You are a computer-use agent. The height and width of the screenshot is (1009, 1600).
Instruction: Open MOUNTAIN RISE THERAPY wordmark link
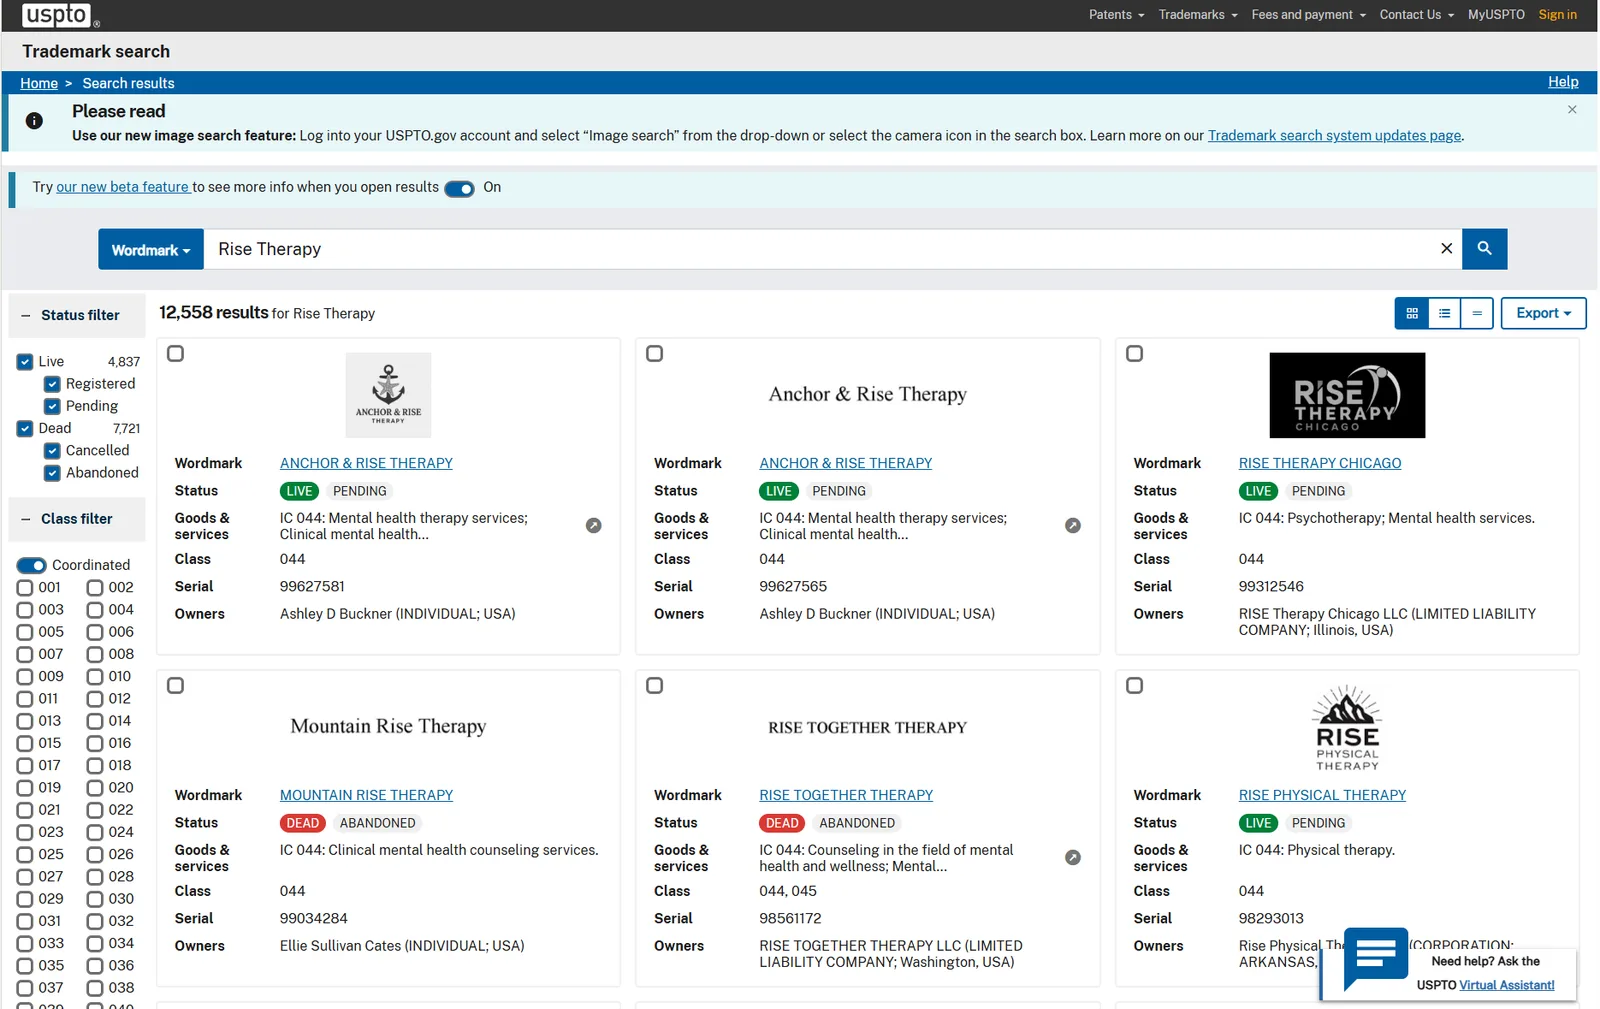pyautogui.click(x=366, y=795)
